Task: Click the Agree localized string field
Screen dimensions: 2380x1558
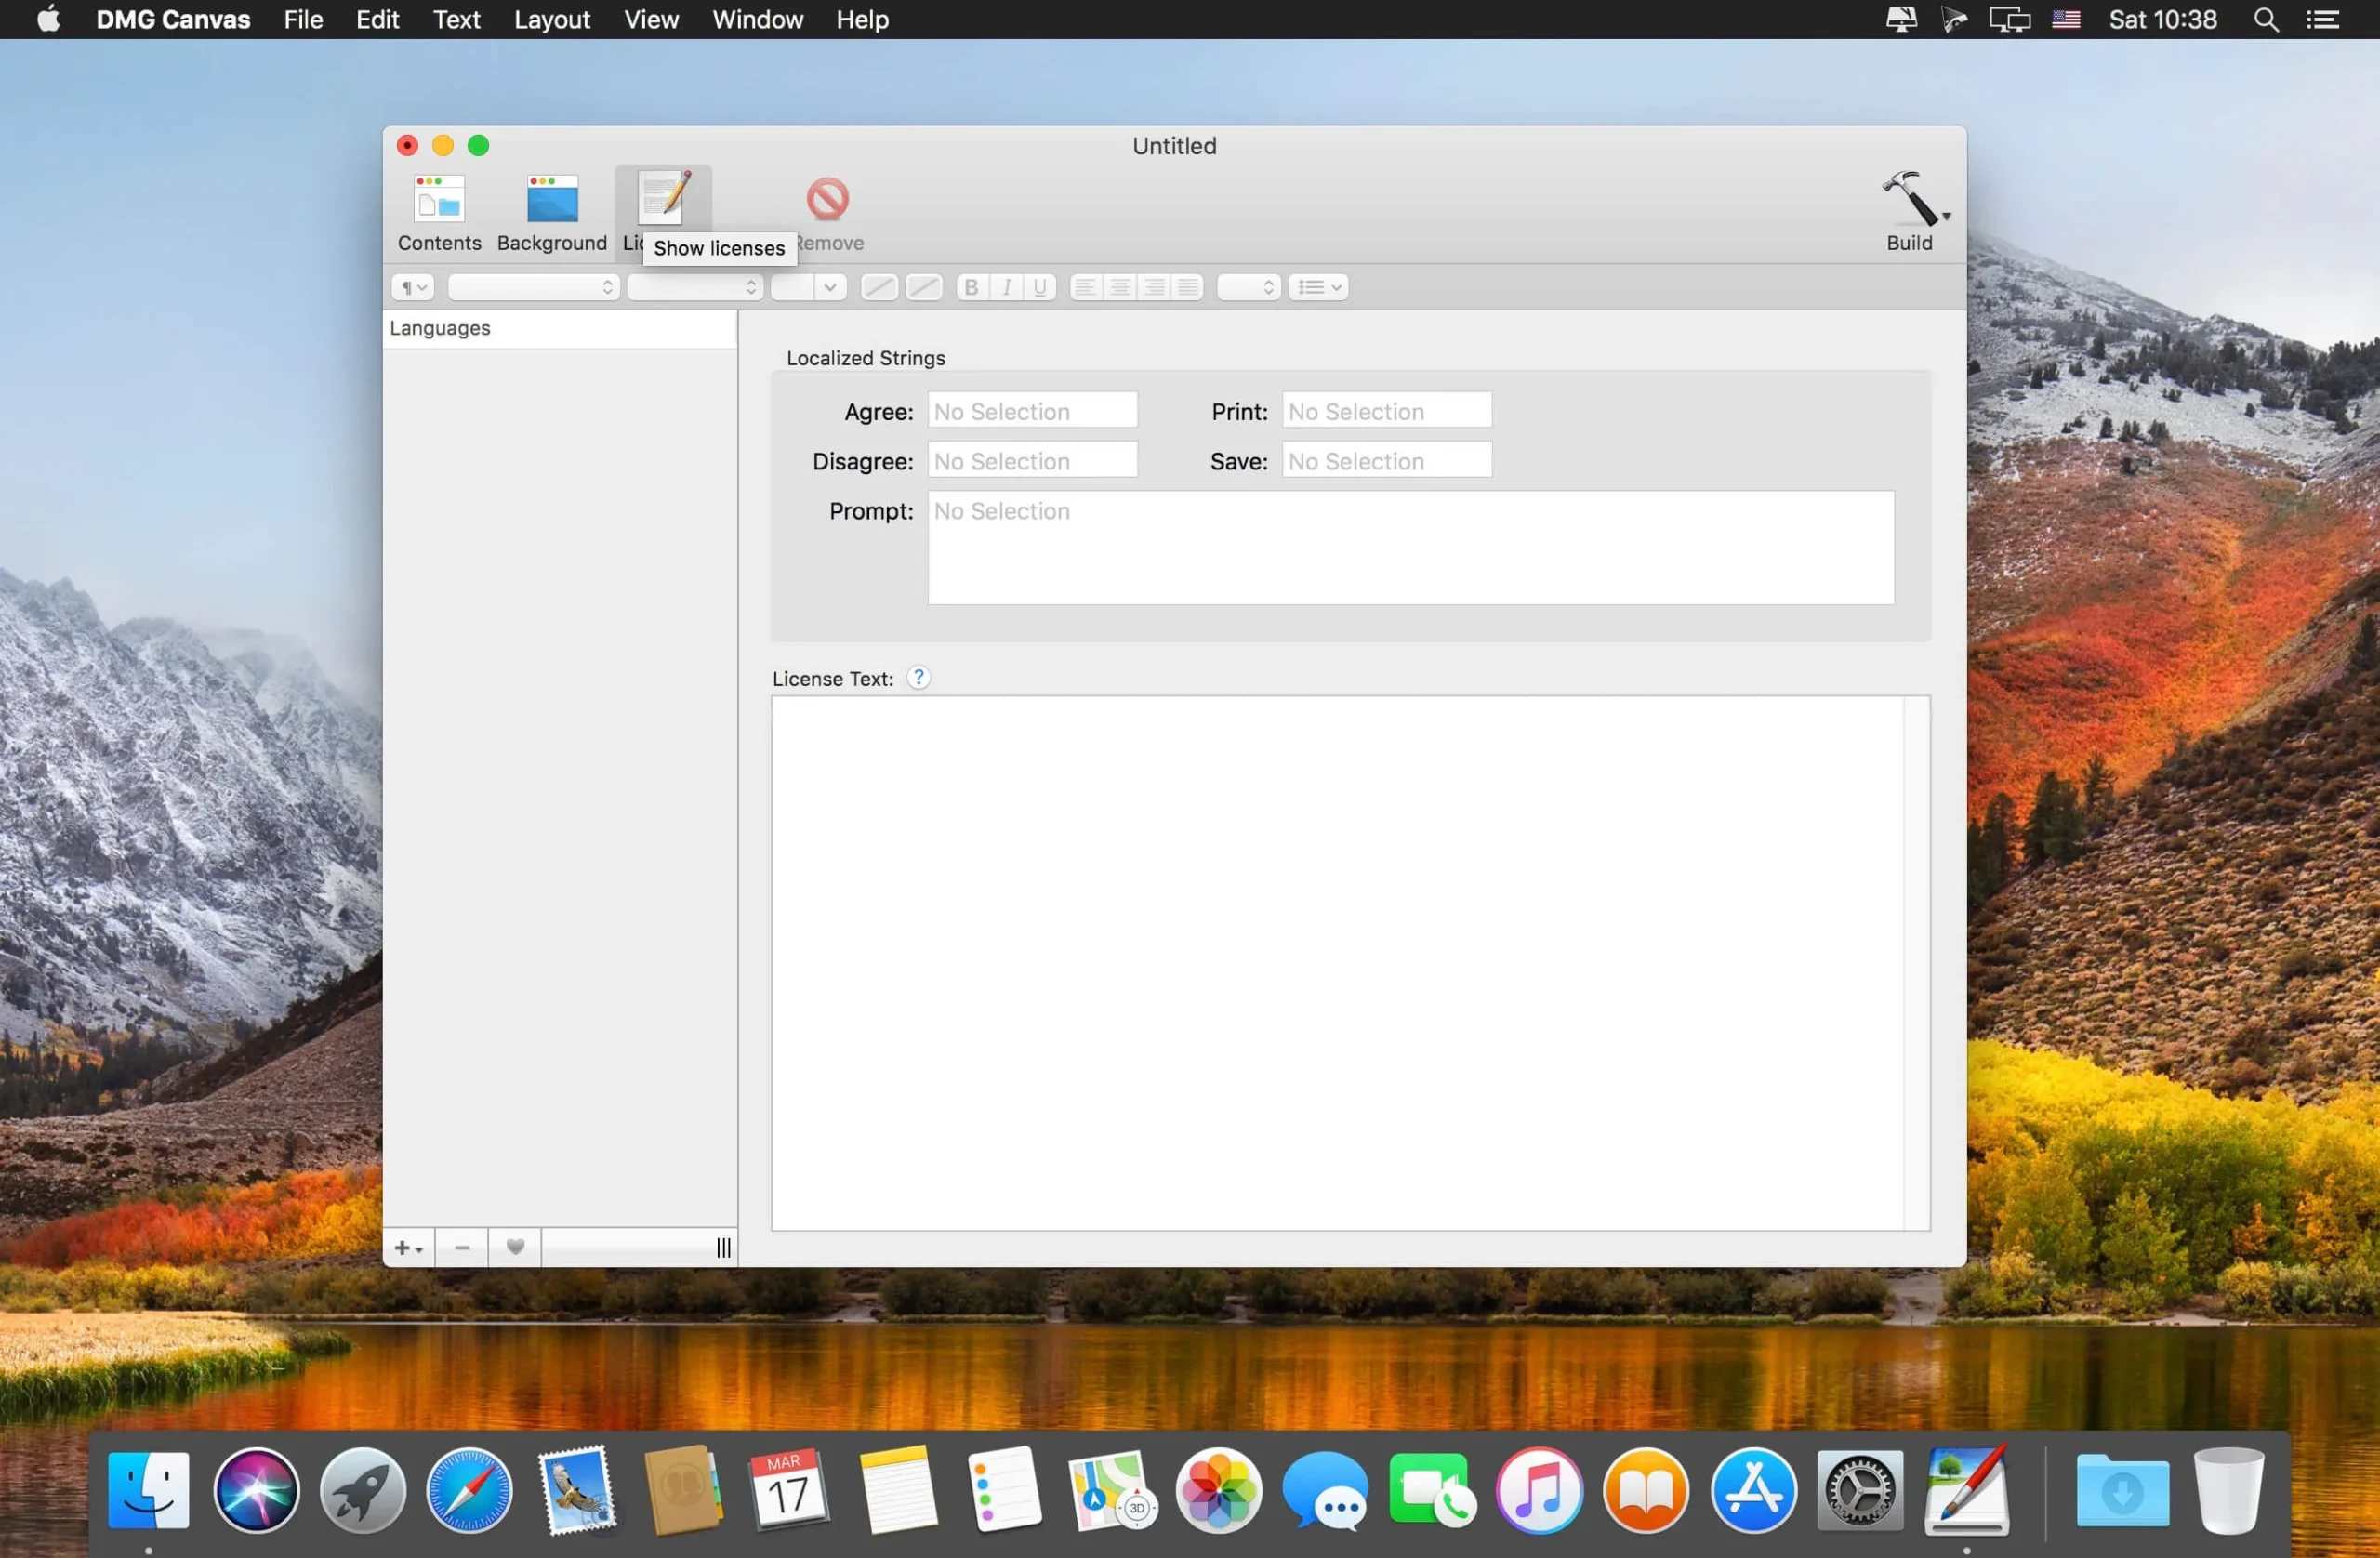Action: click(x=1032, y=410)
